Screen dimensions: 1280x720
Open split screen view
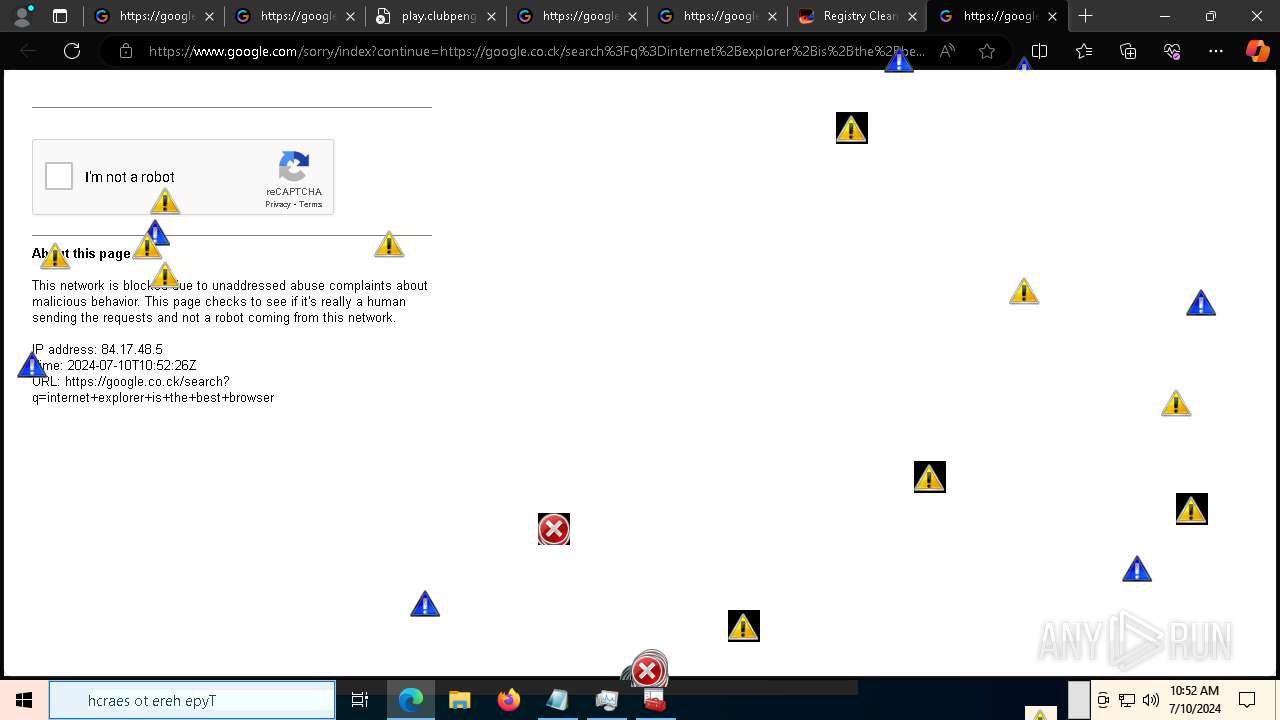pyautogui.click(x=1039, y=51)
